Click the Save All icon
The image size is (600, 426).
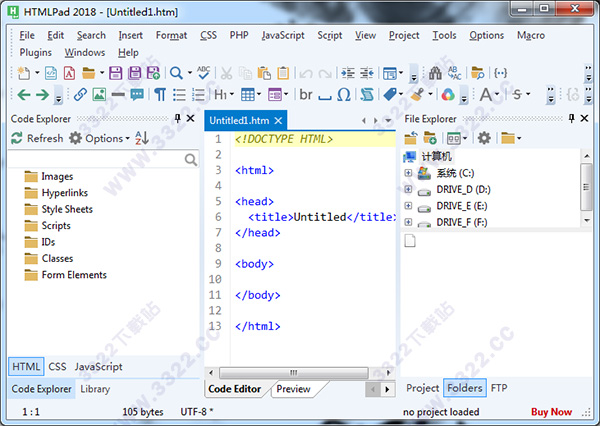coord(134,73)
